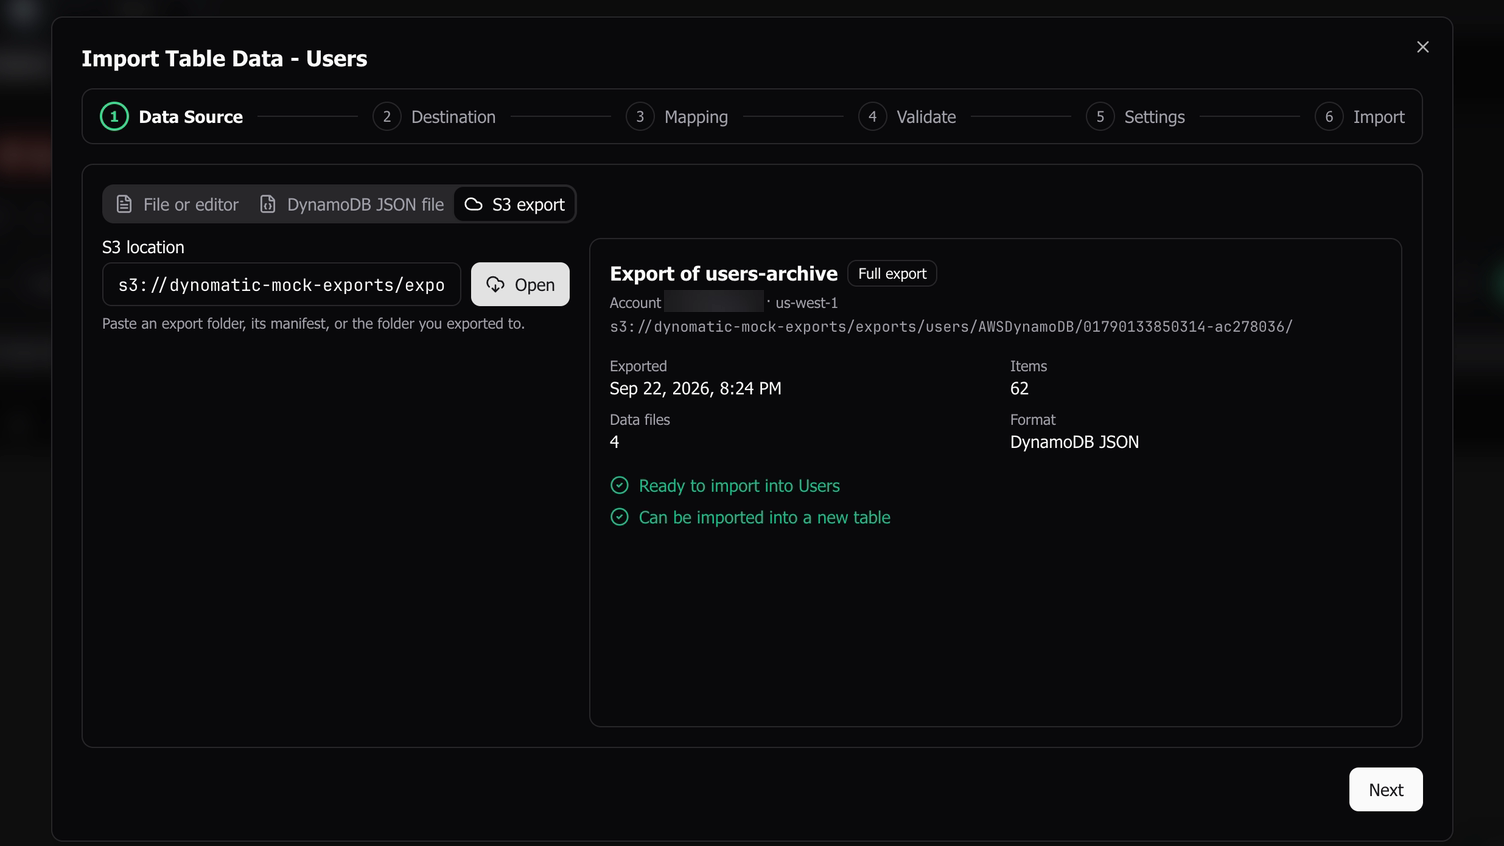Click the Data files value 4
This screenshot has height=846, width=1504.
615,442
